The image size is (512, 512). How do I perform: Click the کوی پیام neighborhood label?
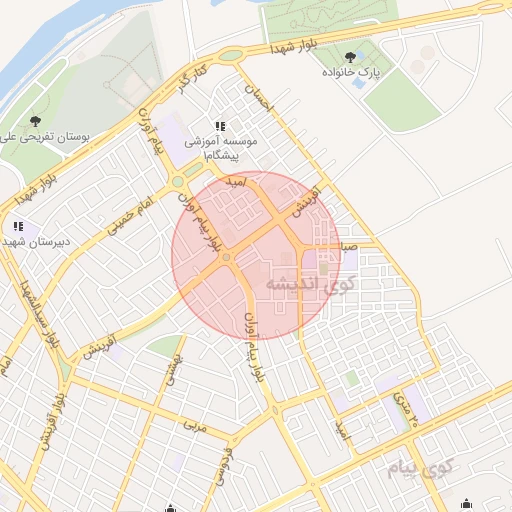(x=421, y=467)
